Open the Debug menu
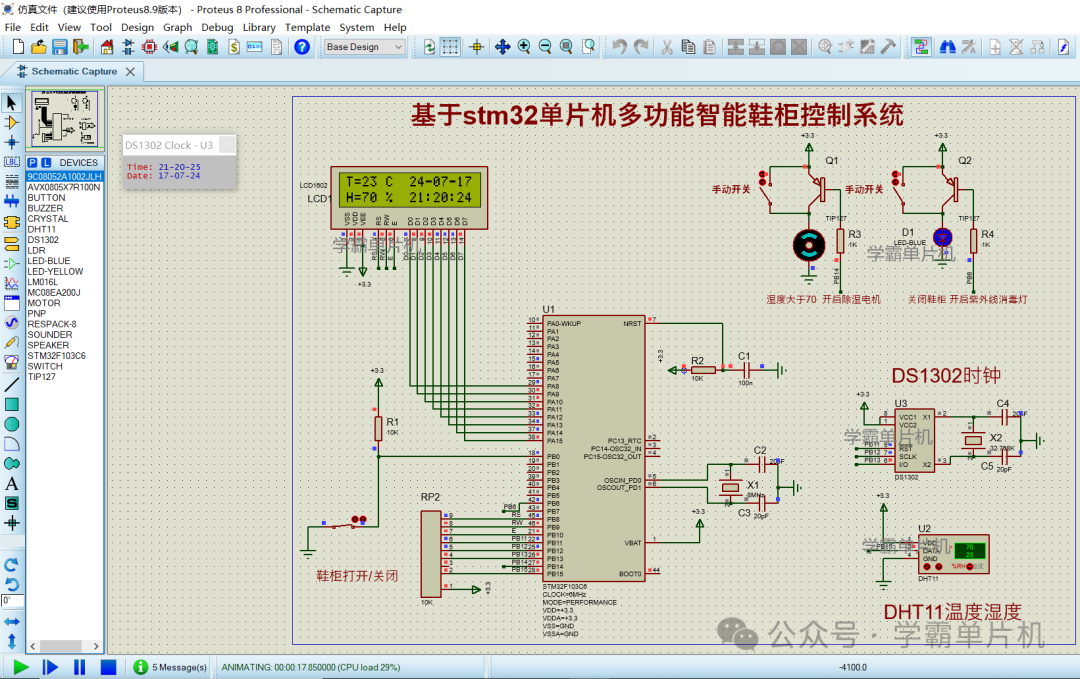 217,28
